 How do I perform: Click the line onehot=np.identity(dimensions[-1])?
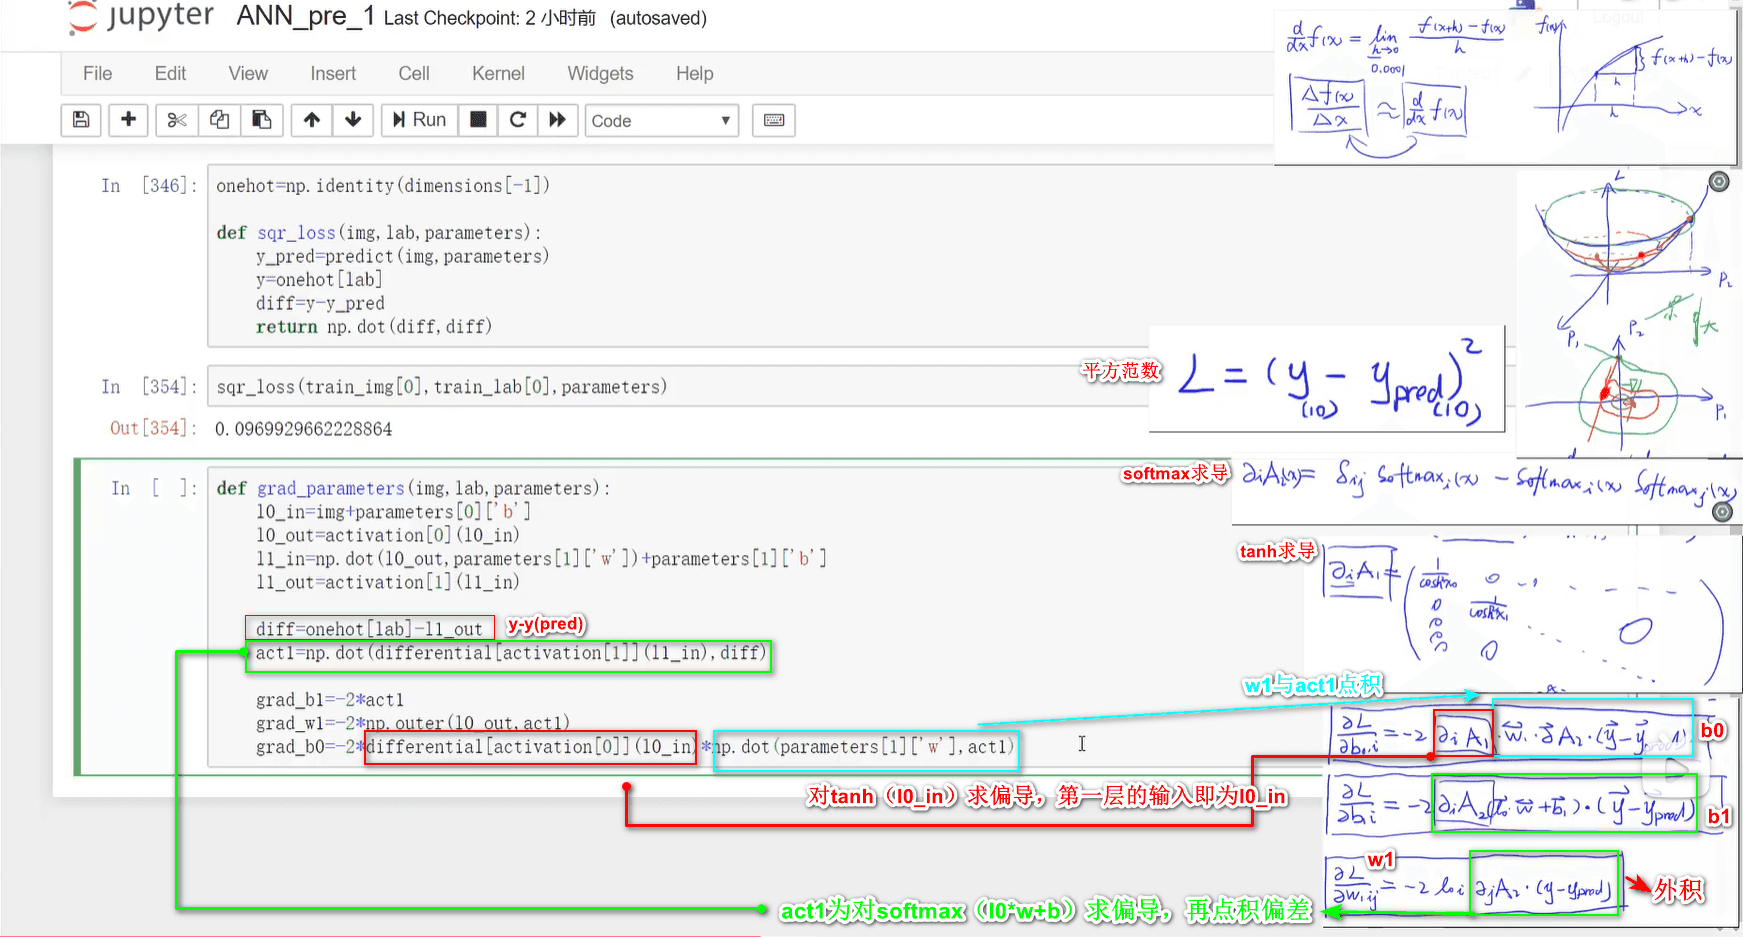[383, 186]
